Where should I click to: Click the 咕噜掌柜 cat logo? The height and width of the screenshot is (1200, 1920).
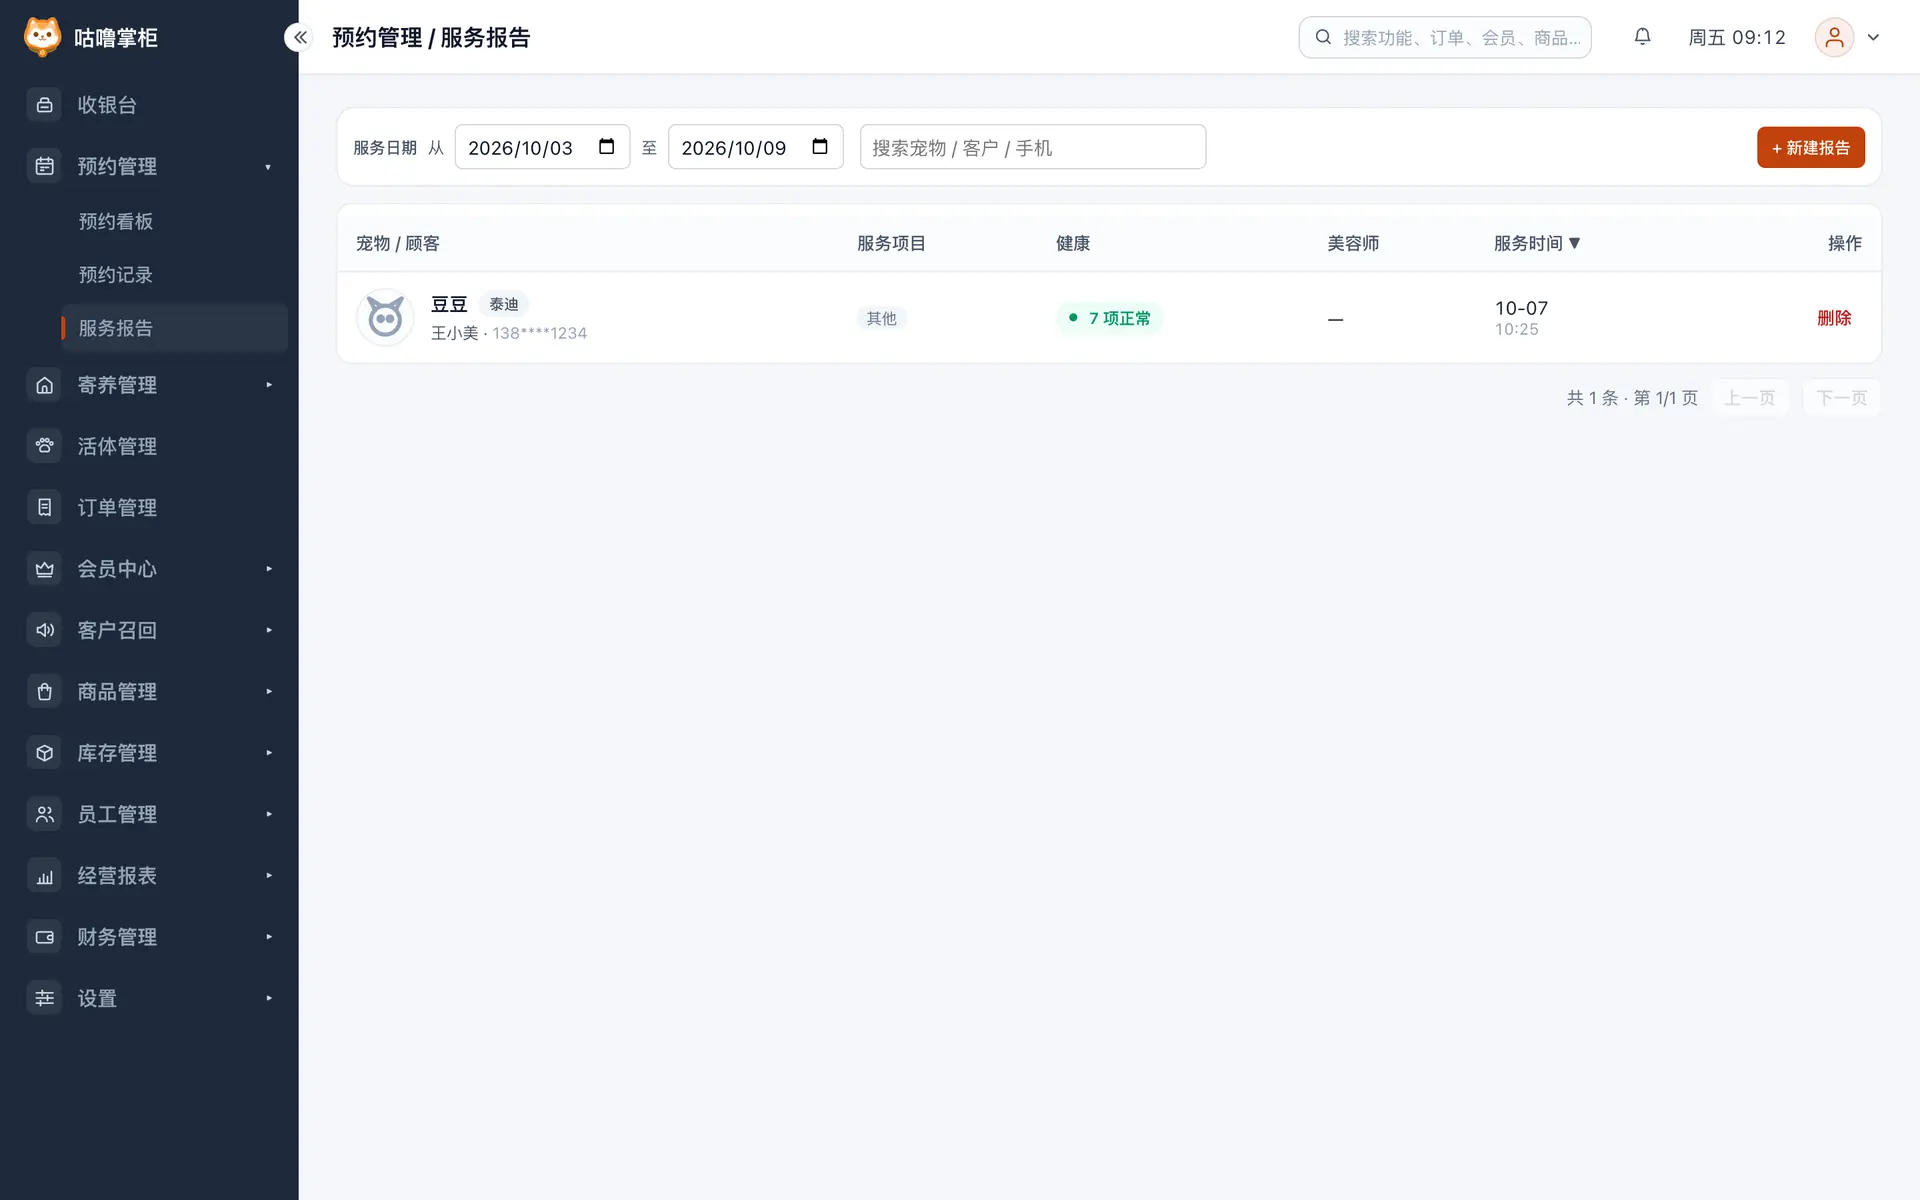[x=42, y=37]
